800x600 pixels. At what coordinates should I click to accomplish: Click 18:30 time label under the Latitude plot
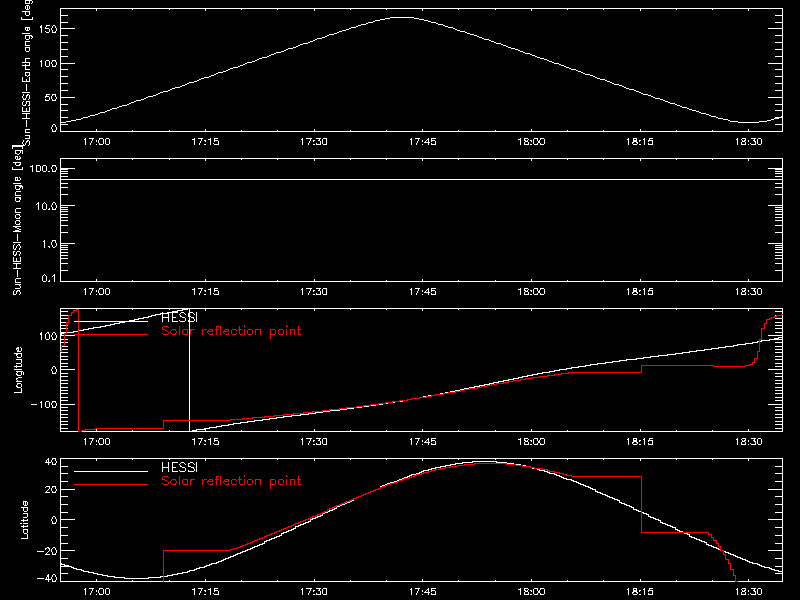point(748,592)
